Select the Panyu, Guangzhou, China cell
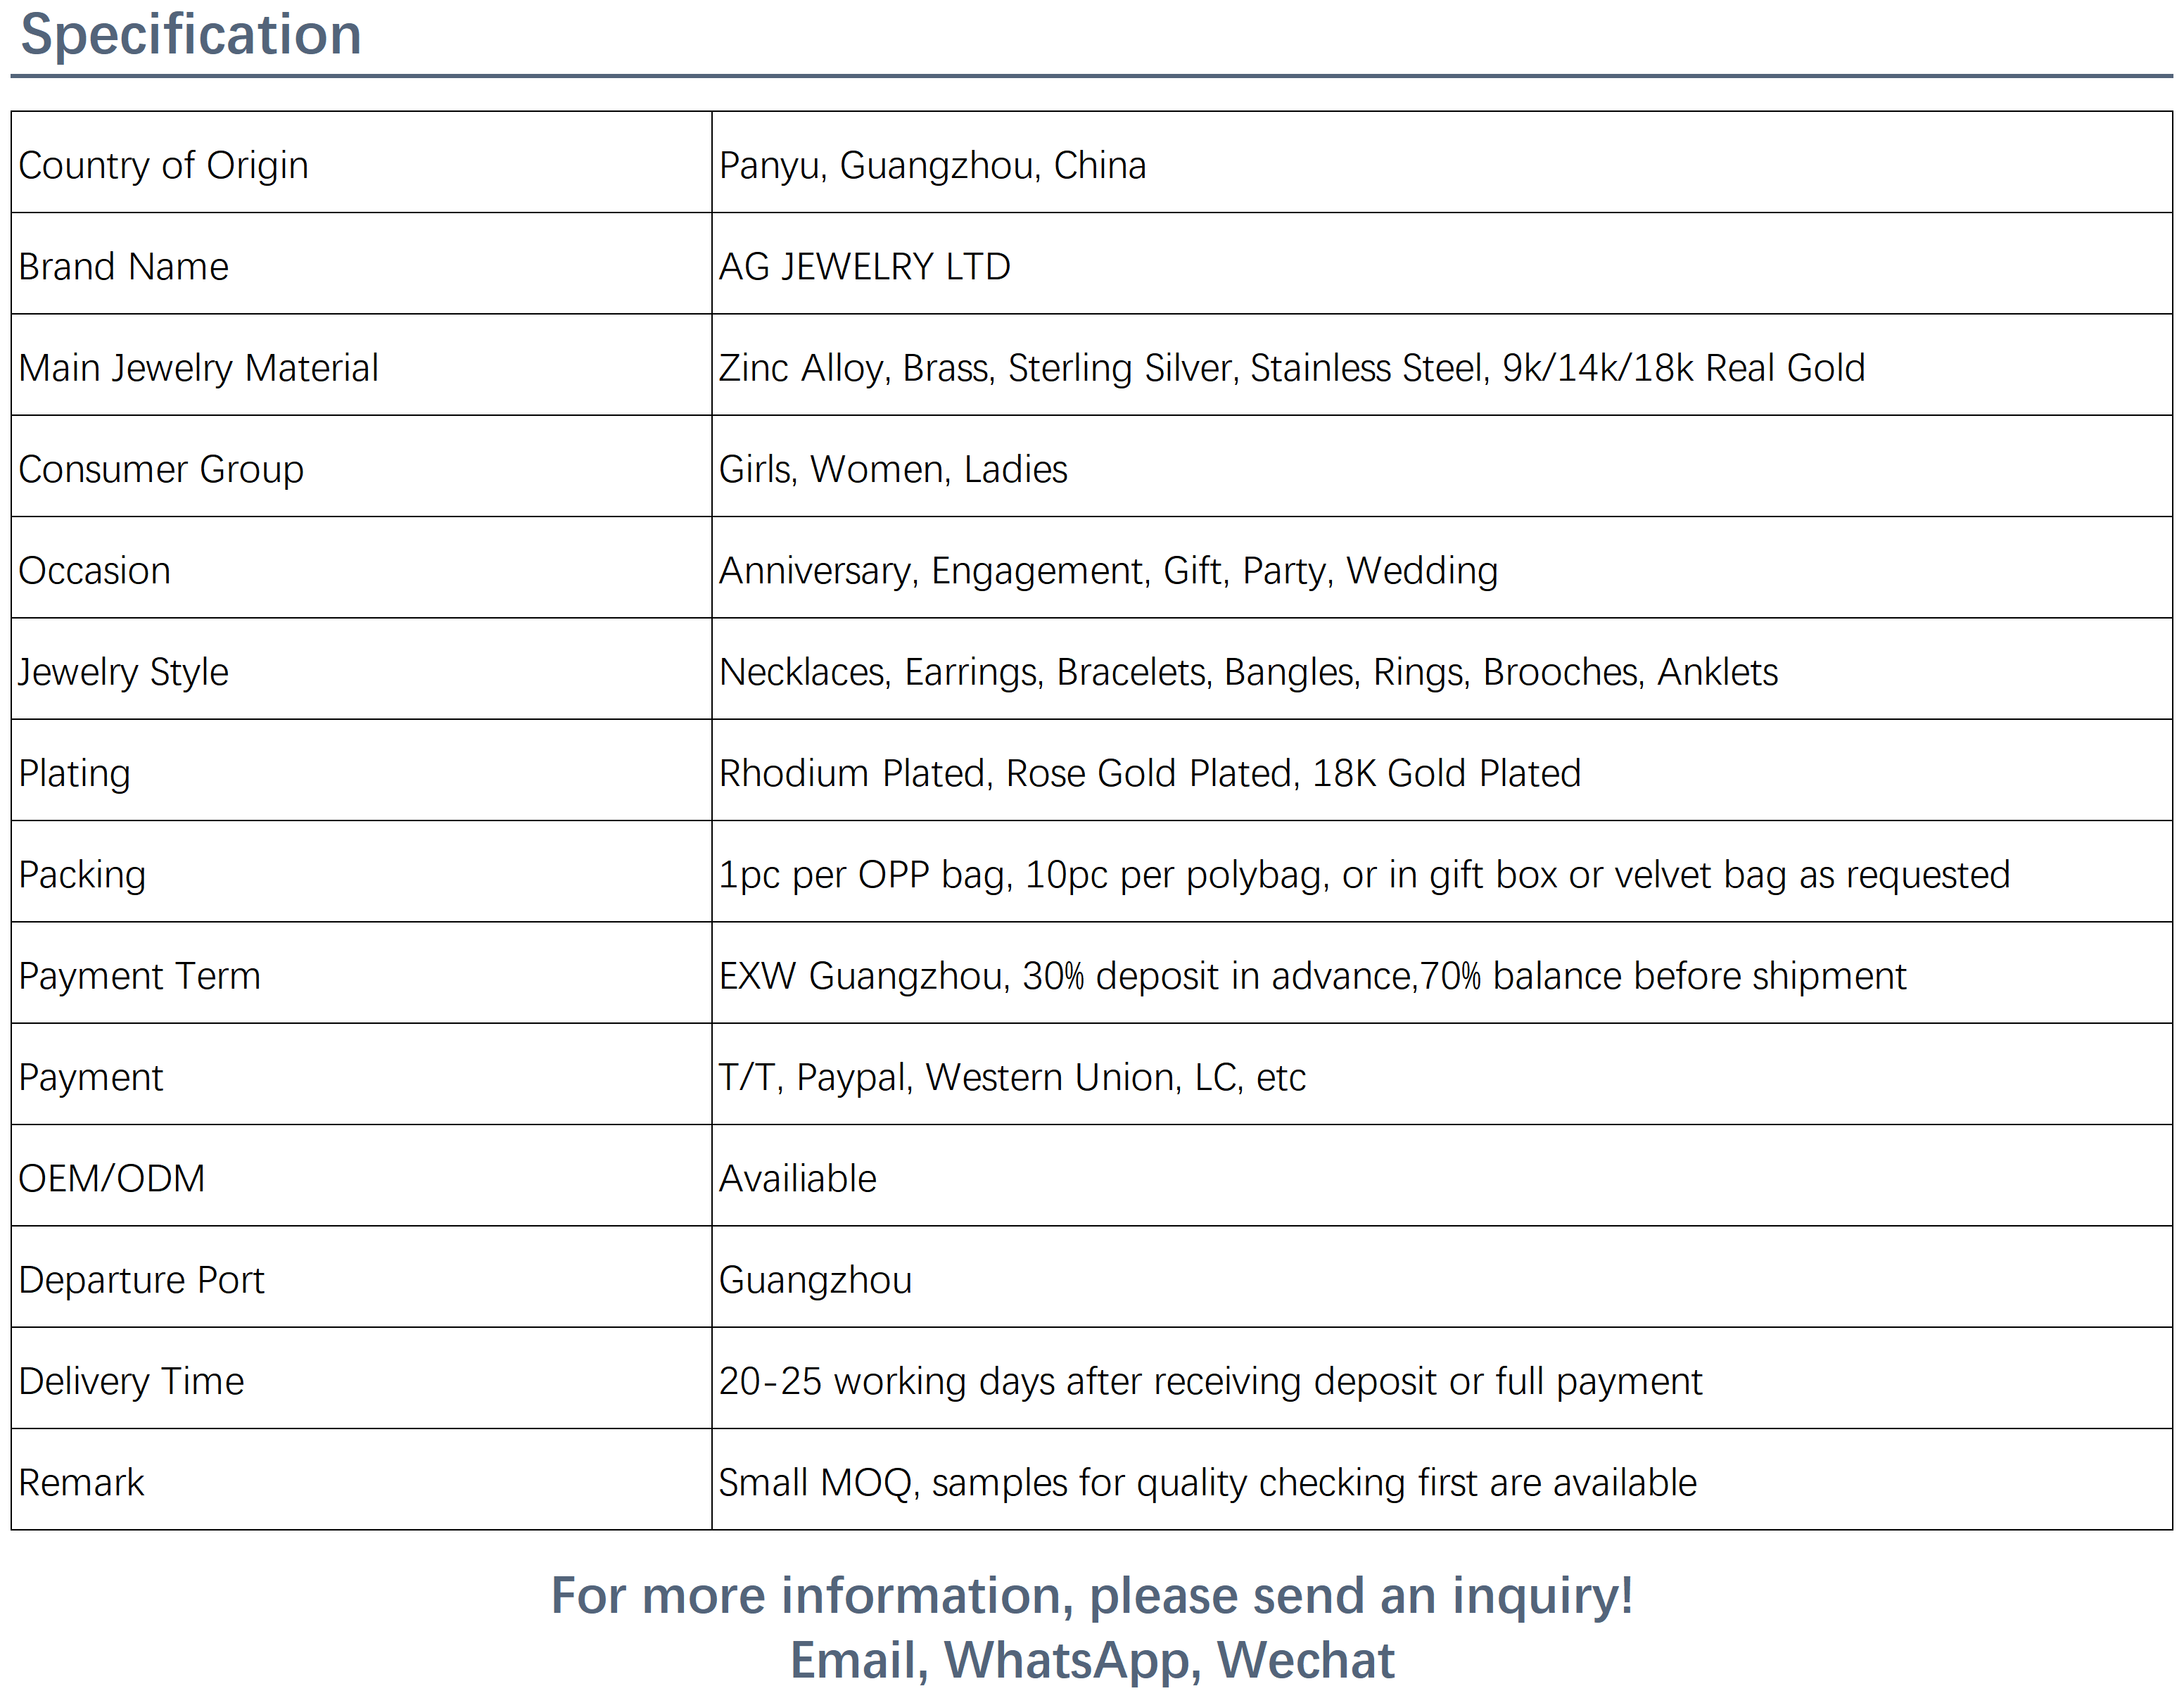2184x1698 pixels. click(932, 165)
